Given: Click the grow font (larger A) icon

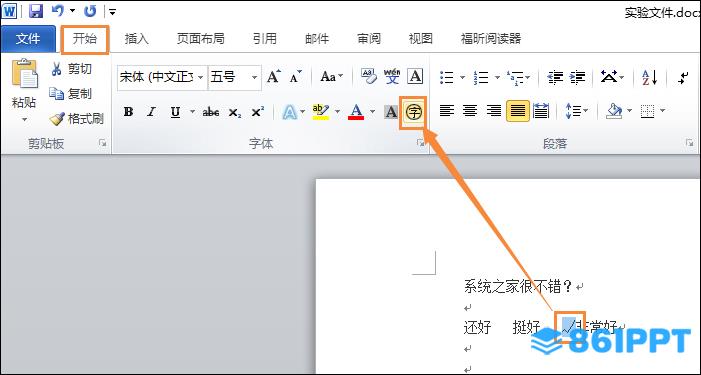Looking at the screenshot, I should point(274,77).
